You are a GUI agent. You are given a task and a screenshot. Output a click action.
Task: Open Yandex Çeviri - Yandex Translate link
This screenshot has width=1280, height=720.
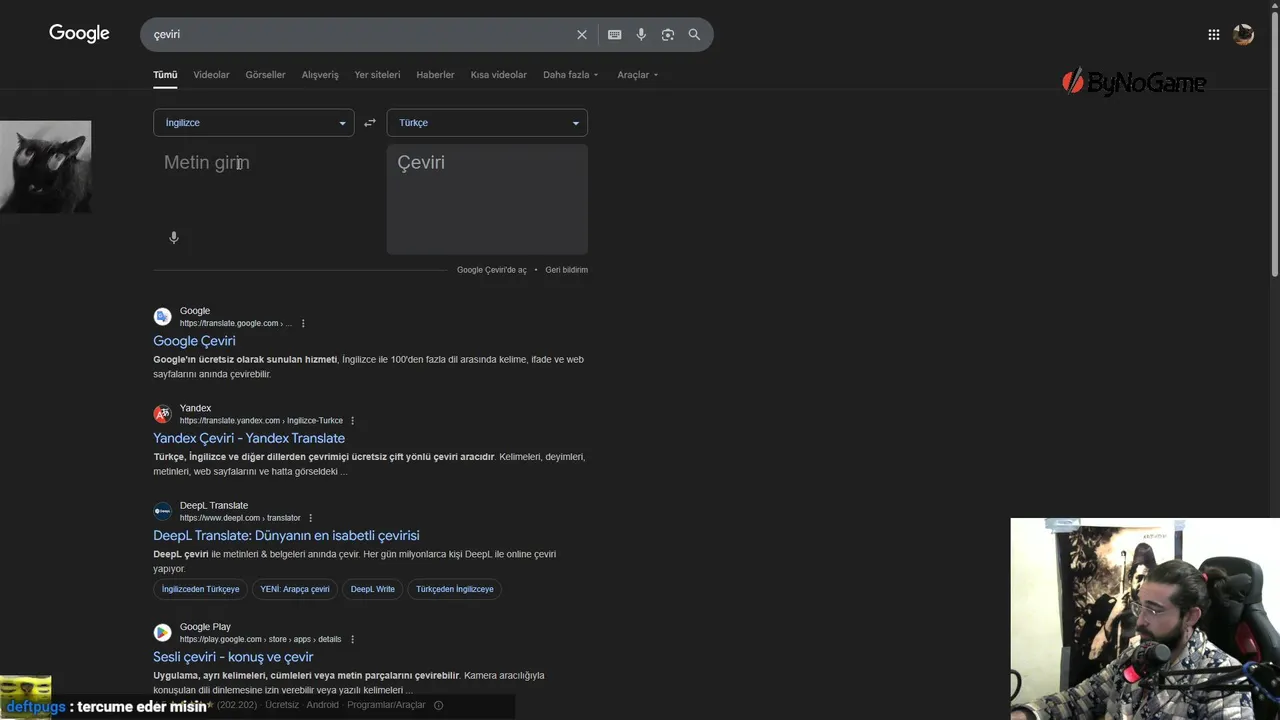(x=249, y=438)
